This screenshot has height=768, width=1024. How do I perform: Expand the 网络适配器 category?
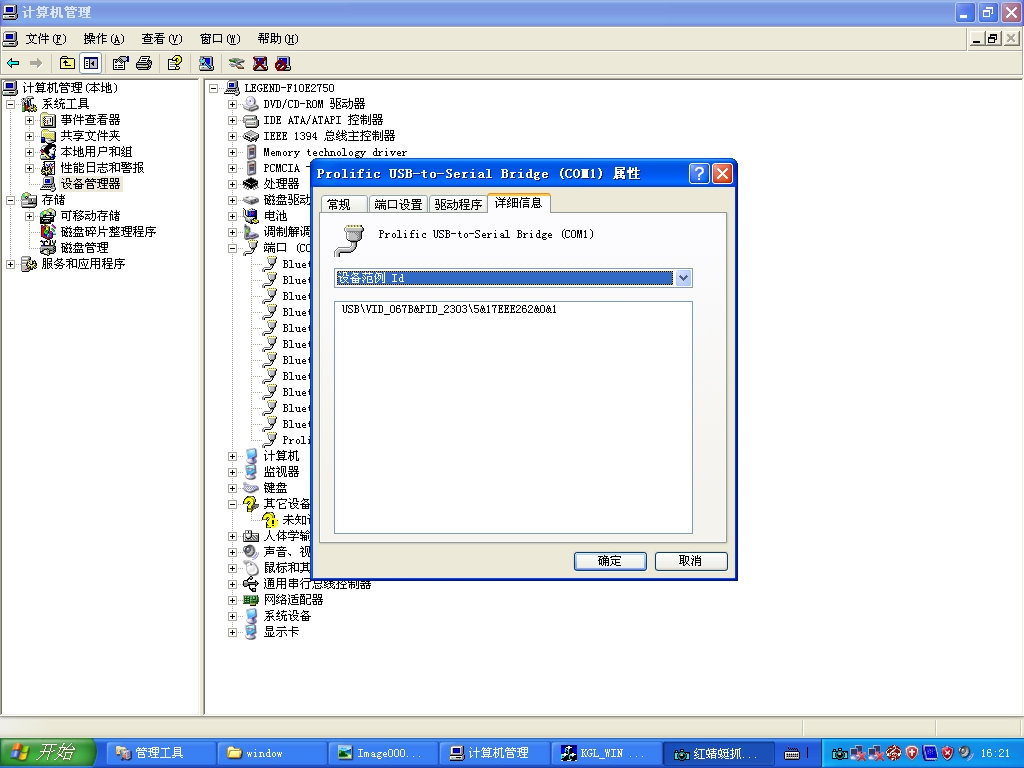pos(232,600)
